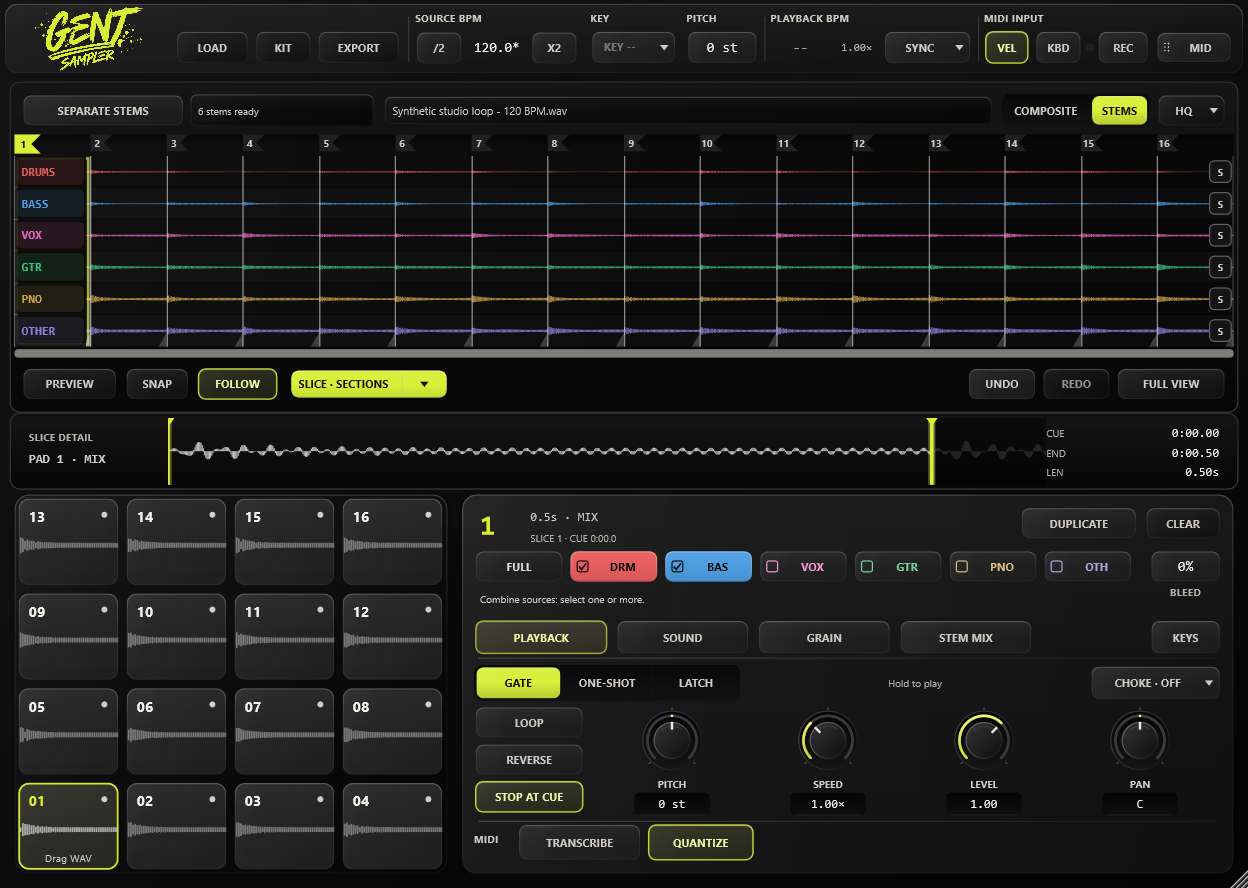Halve the source BPM with /2
Screen dimensions: 1248x888
tap(439, 48)
